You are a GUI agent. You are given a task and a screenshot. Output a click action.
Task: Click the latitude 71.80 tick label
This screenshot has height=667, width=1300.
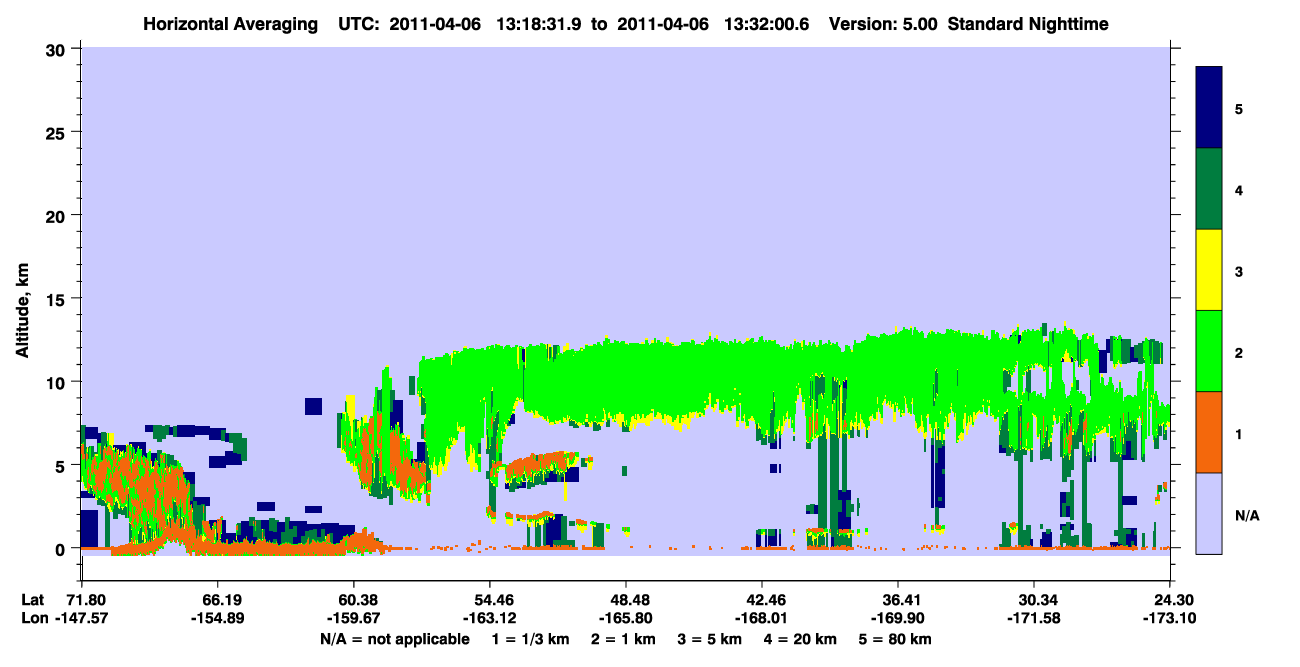coord(85,599)
